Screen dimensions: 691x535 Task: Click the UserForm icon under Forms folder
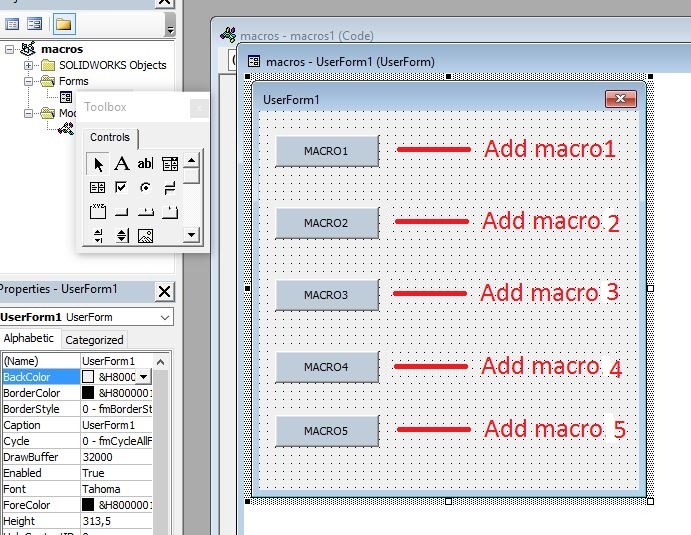point(66,97)
